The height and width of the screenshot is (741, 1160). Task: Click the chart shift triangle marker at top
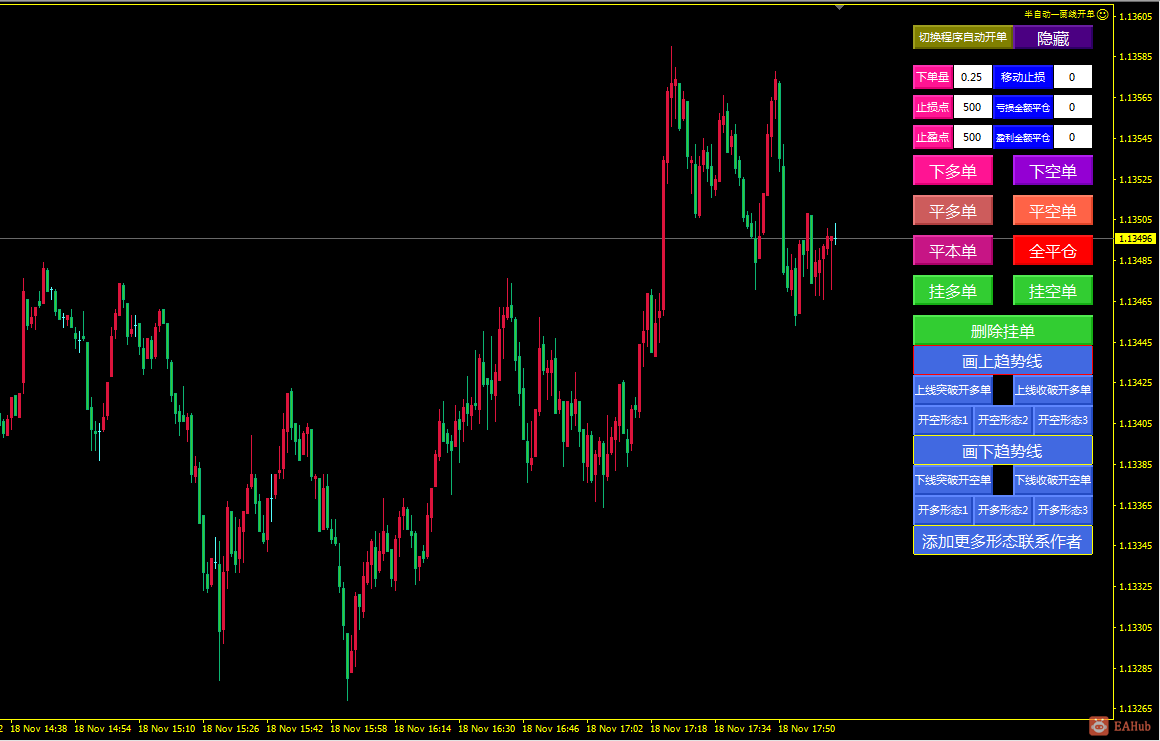click(838, 7)
